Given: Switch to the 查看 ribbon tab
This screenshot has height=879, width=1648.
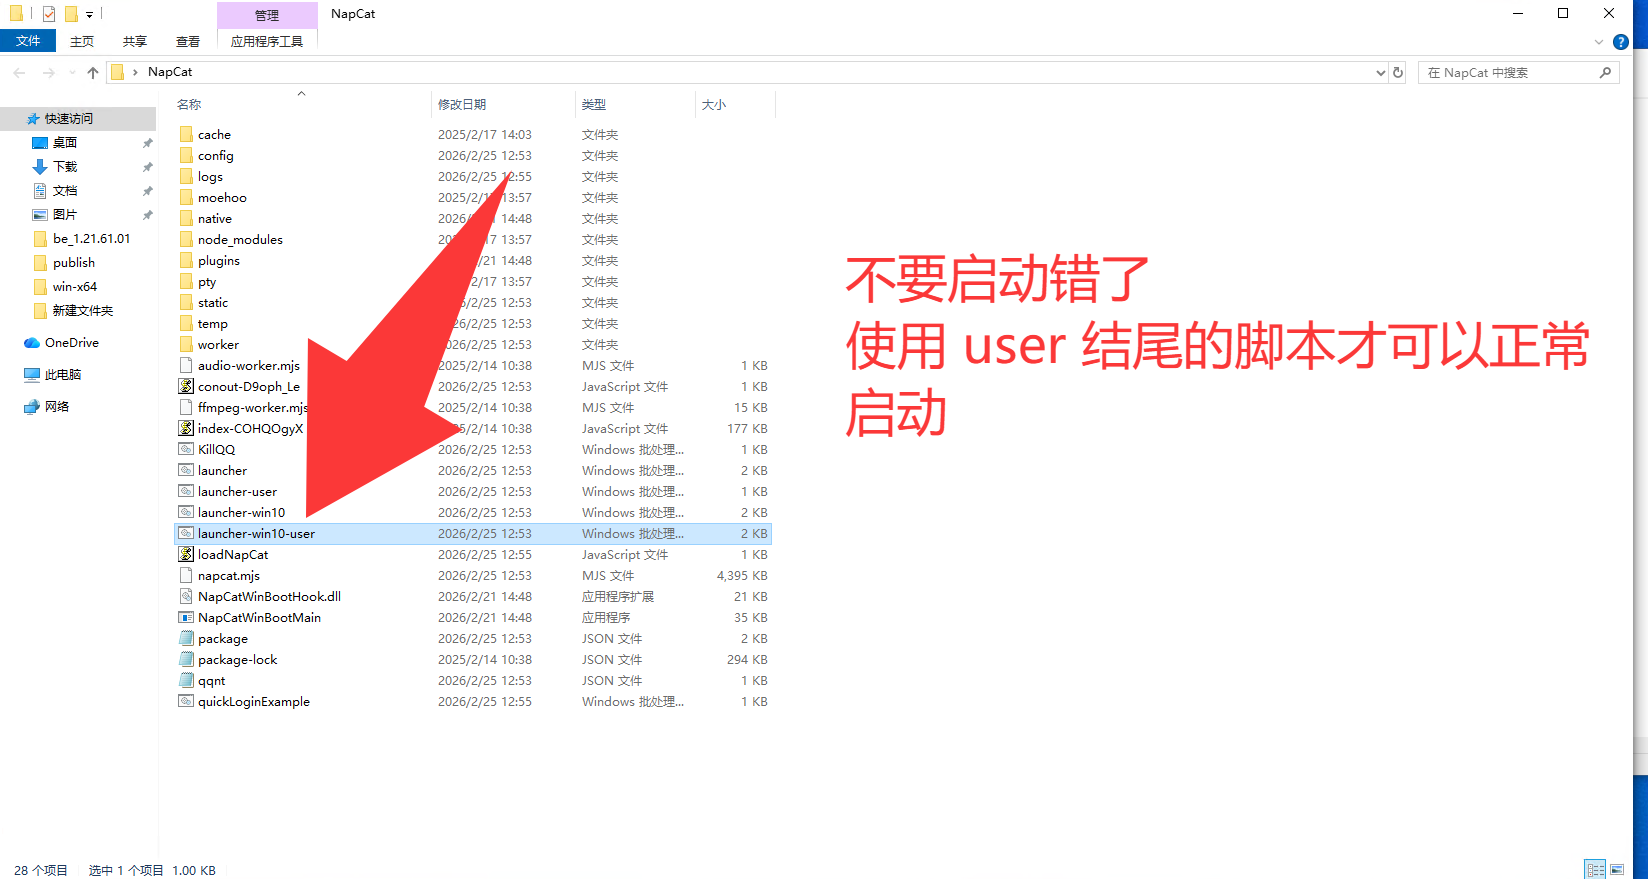Looking at the screenshot, I should click(188, 41).
